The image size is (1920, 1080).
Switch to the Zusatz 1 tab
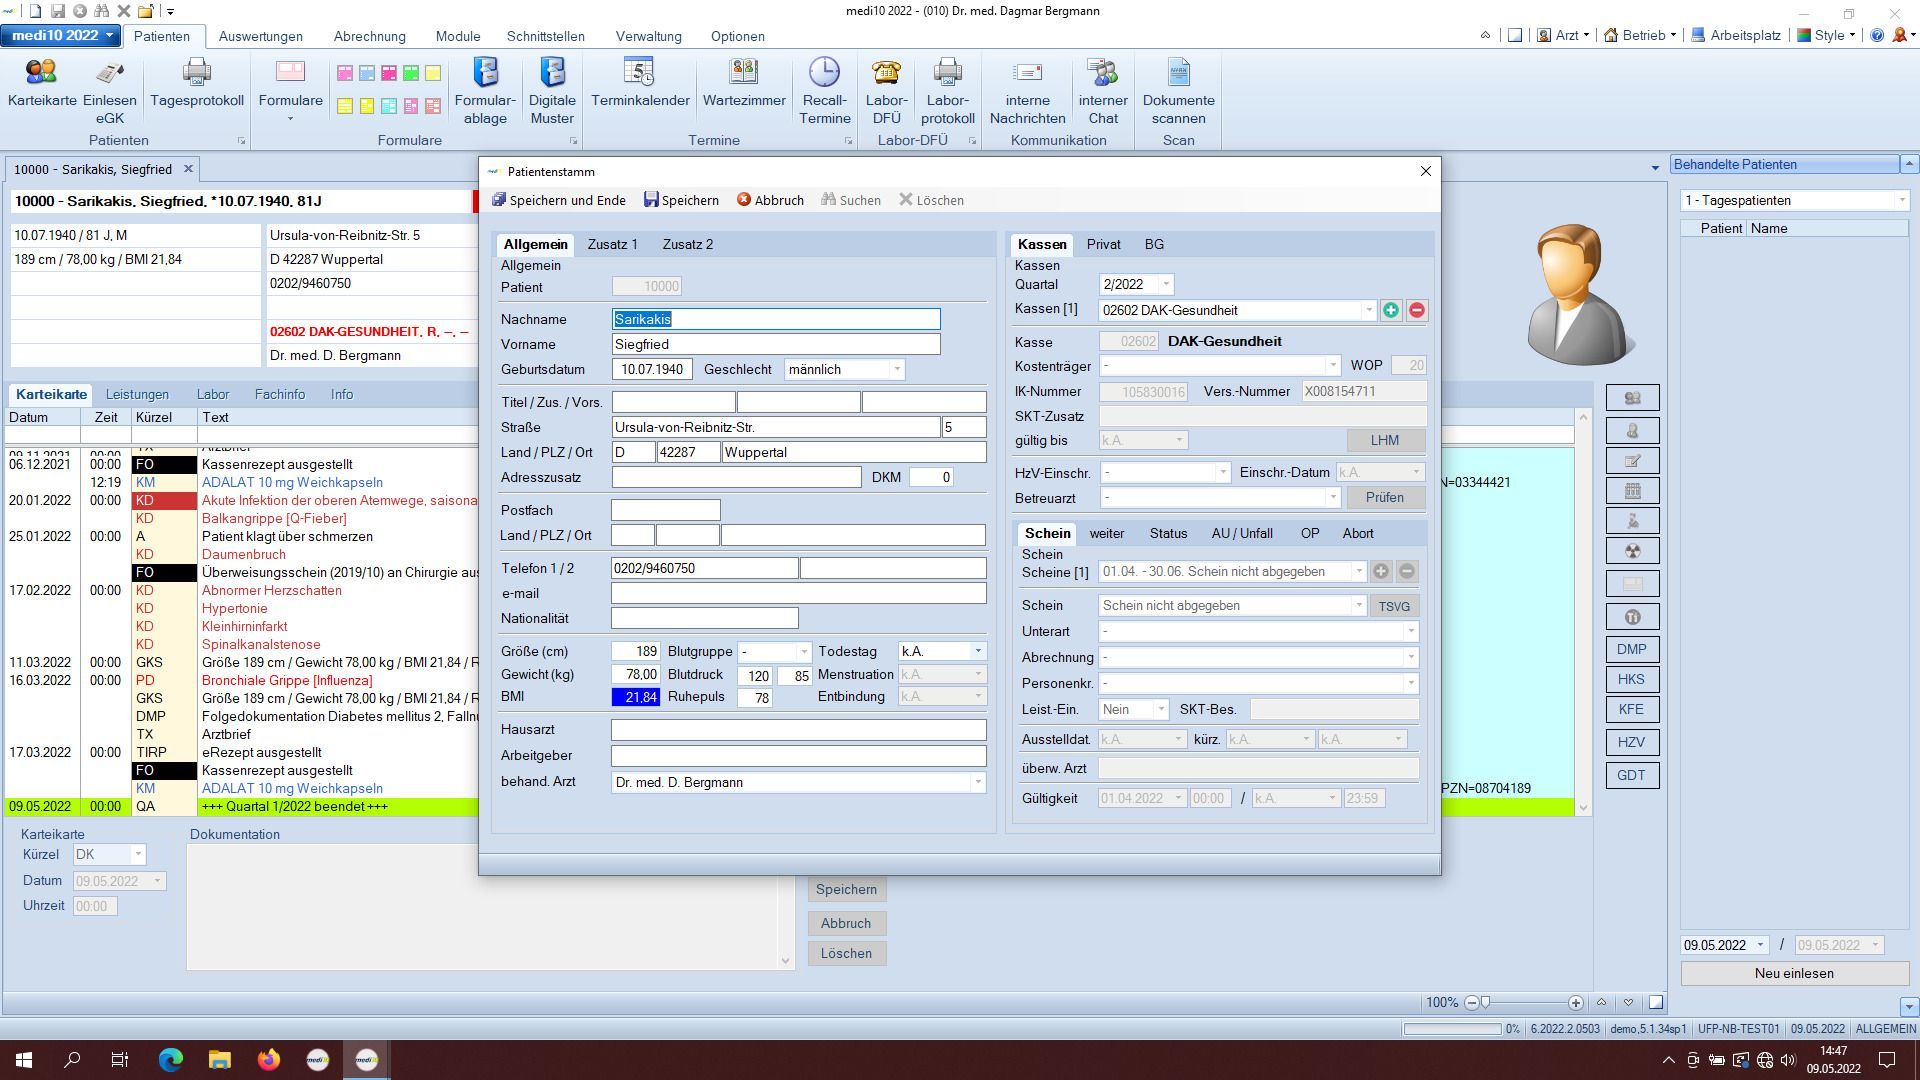612,244
